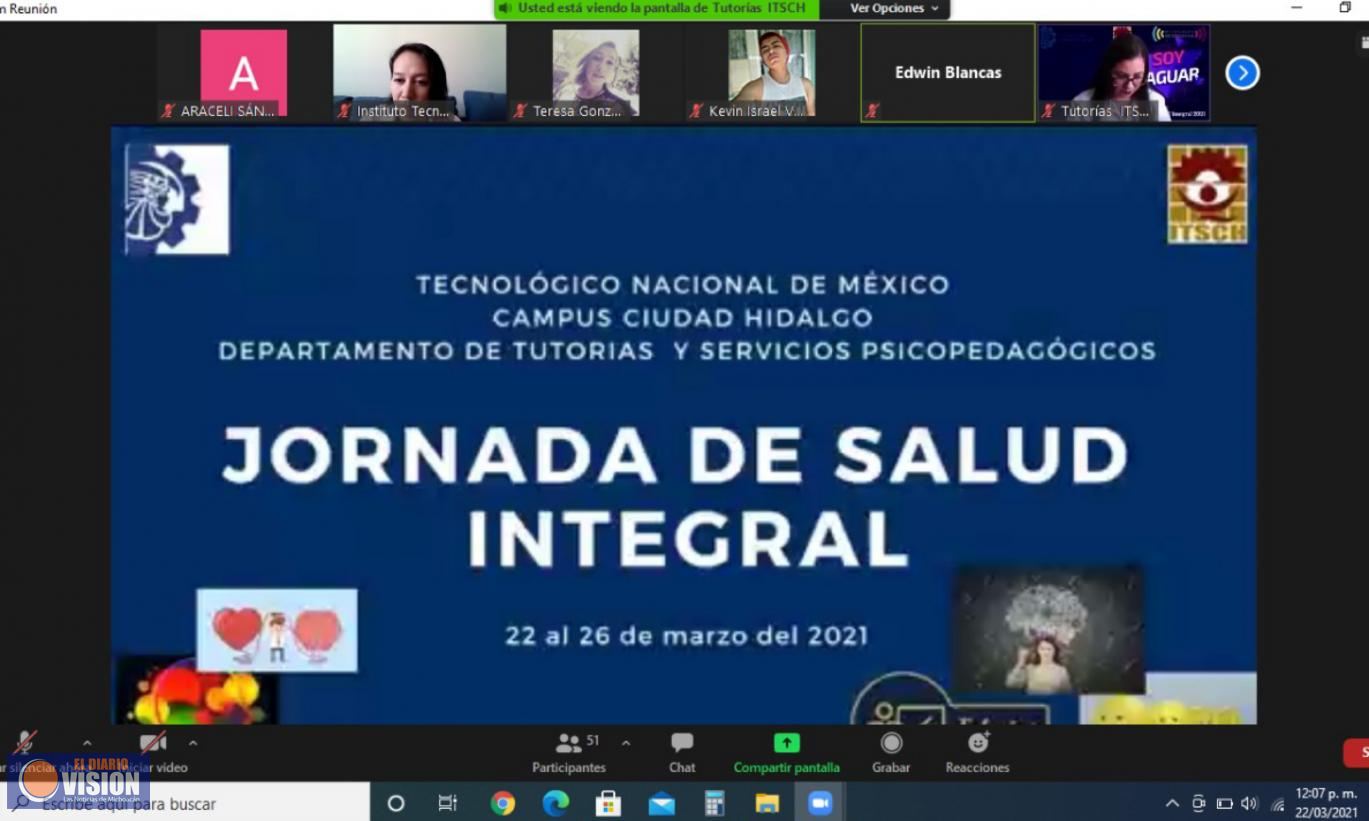Open Task View in the taskbar
This screenshot has width=1369, height=821.
pyautogui.click(x=448, y=803)
